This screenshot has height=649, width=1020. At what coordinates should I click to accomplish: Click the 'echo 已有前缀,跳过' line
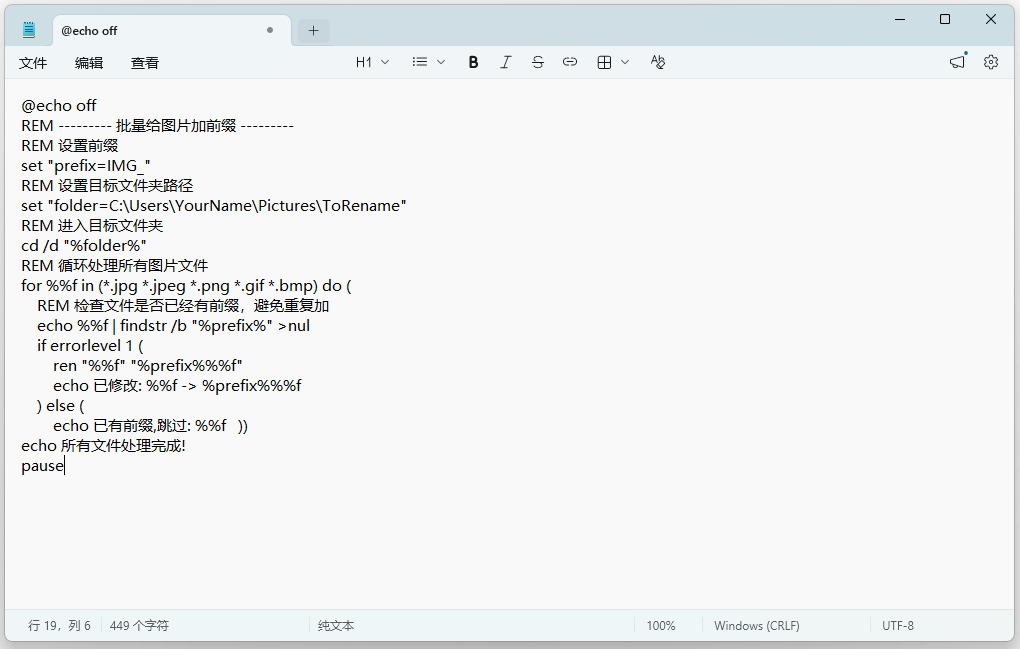click(x=150, y=426)
